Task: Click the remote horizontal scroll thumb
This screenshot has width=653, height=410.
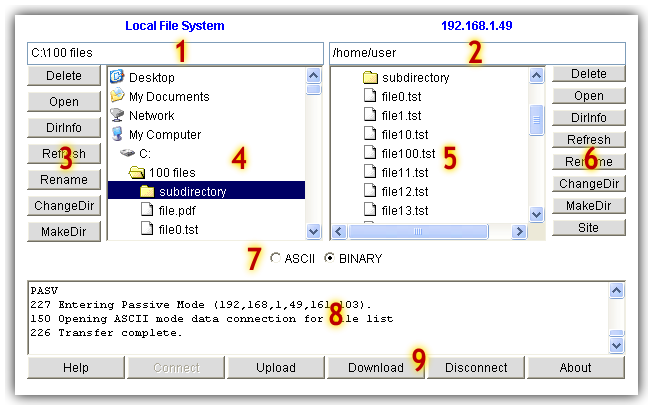Action: pos(418,231)
